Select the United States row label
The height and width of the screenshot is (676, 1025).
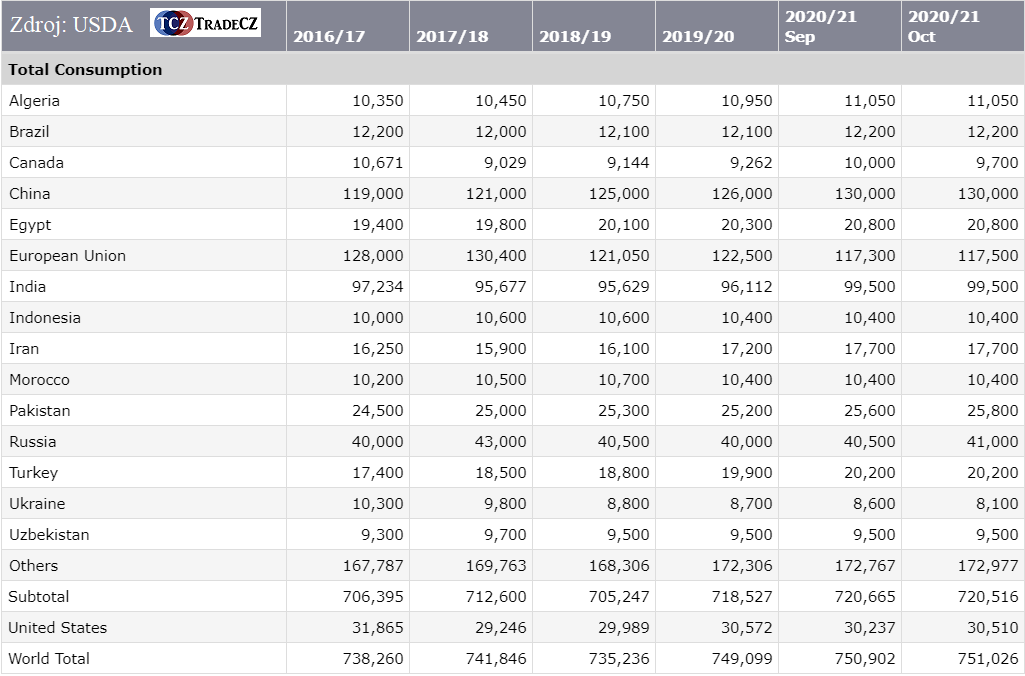(x=58, y=627)
